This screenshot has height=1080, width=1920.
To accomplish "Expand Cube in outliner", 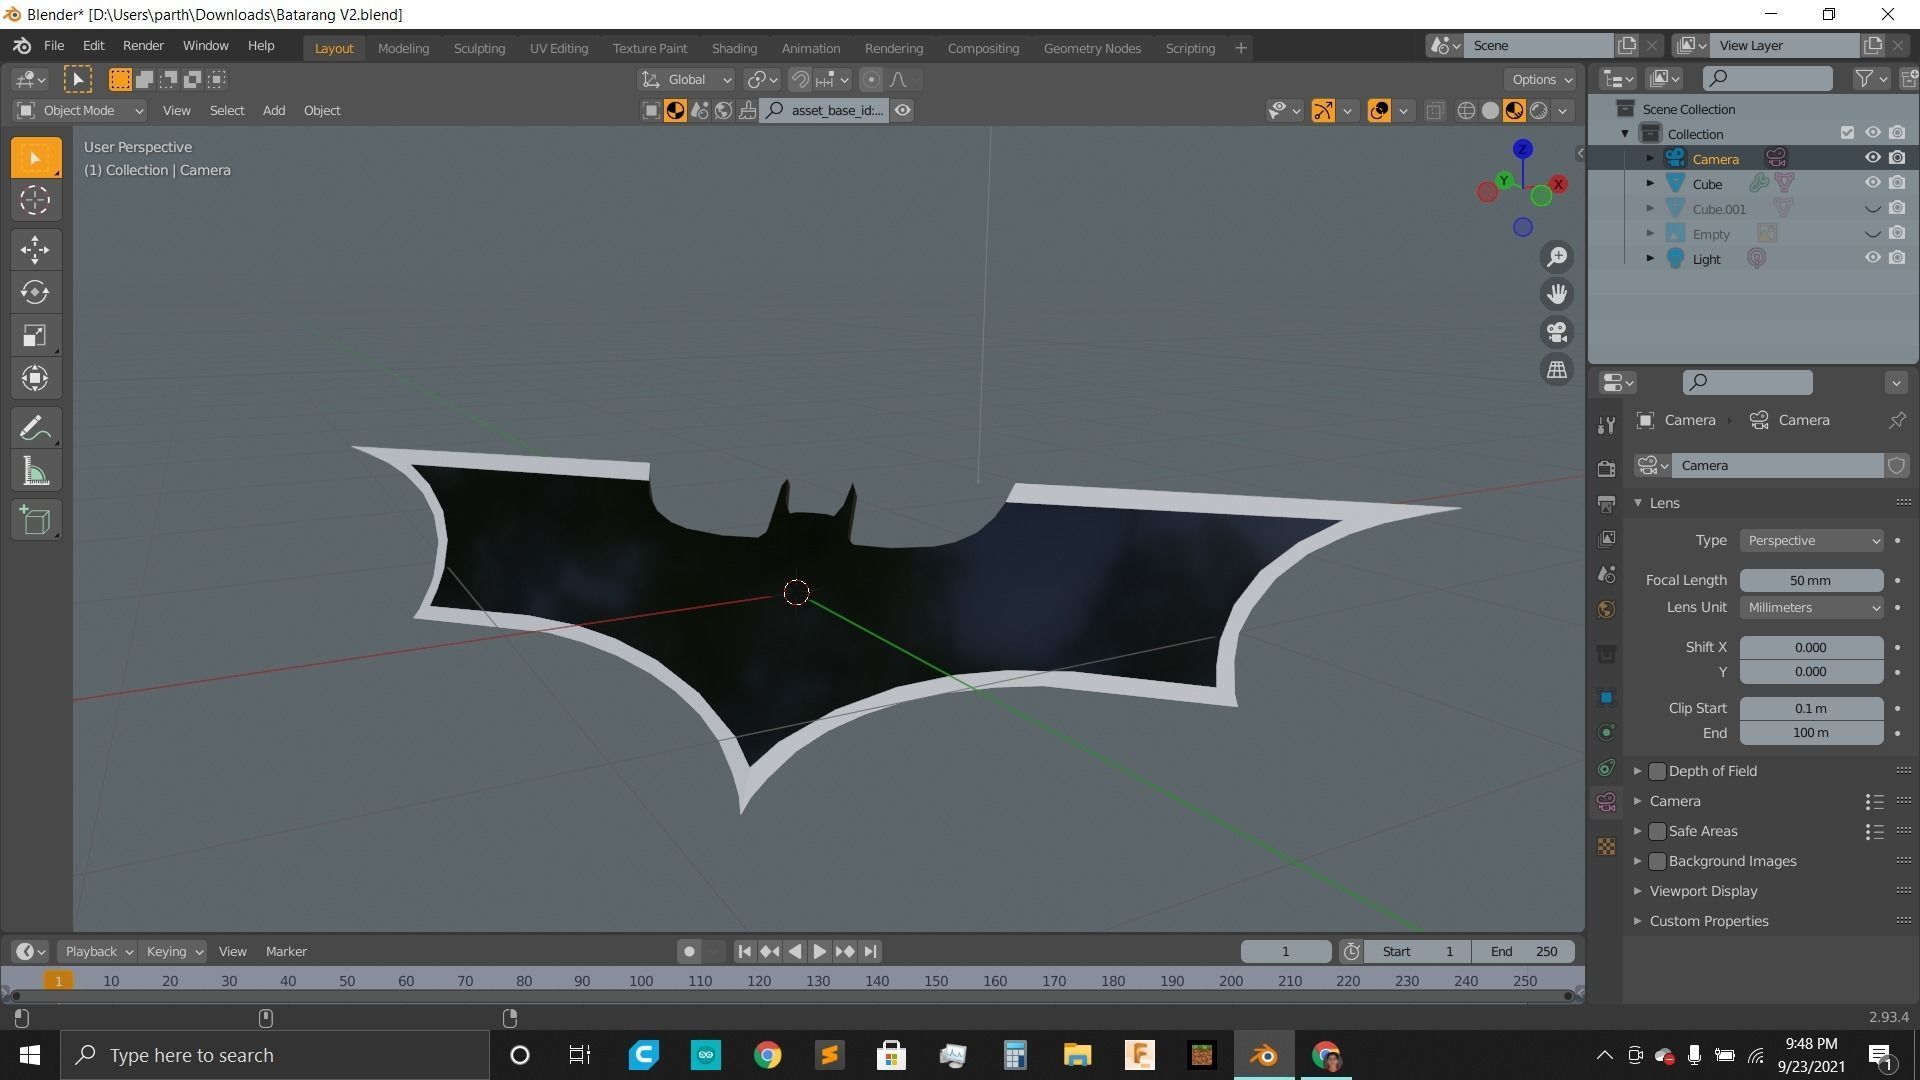I will [x=1650, y=183].
